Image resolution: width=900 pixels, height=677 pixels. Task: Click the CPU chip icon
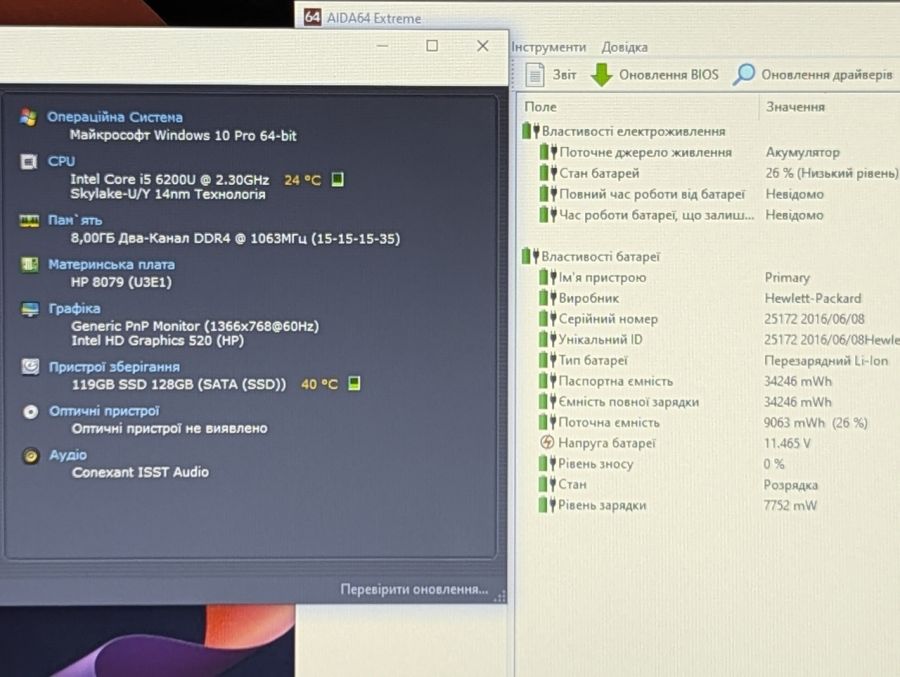[x=29, y=161]
